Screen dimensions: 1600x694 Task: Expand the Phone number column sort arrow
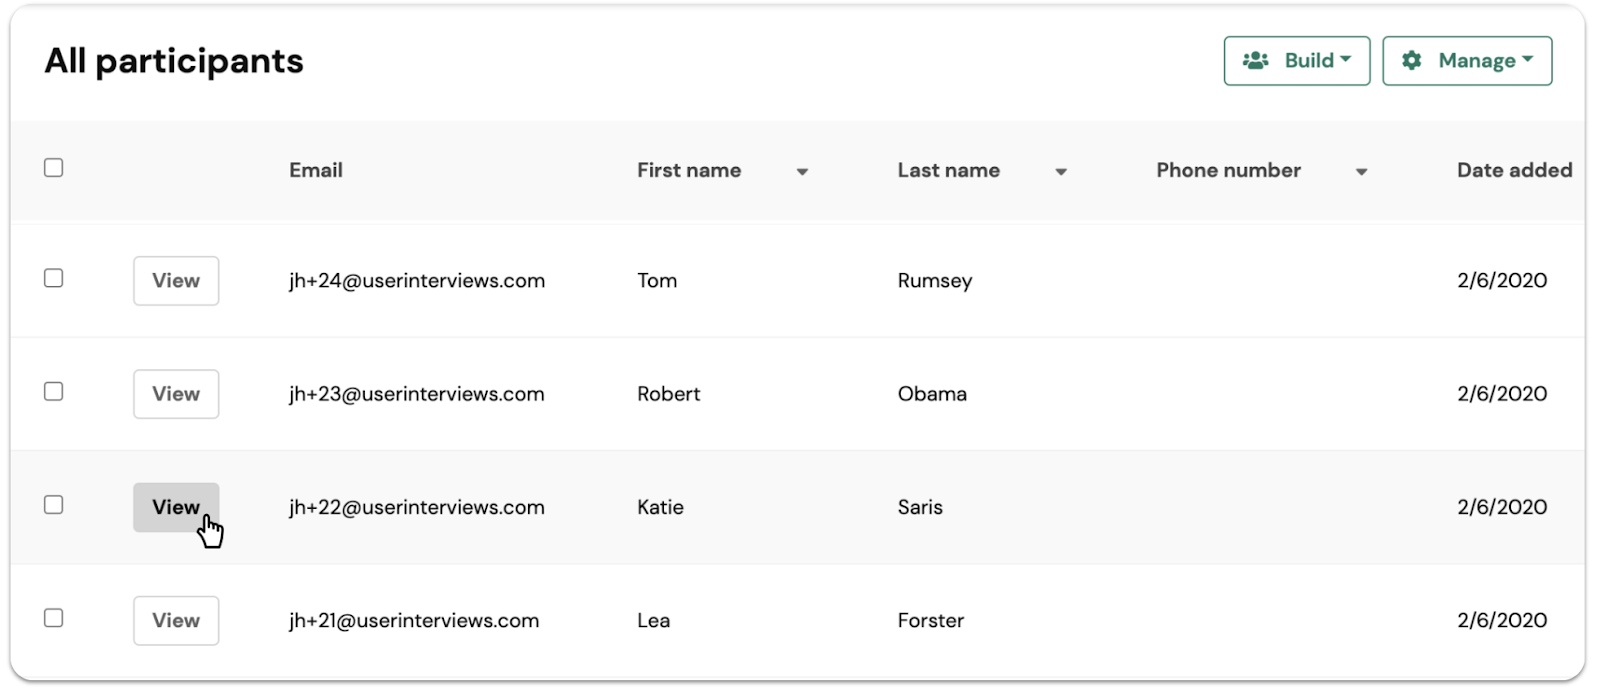(x=1361, y=172)
